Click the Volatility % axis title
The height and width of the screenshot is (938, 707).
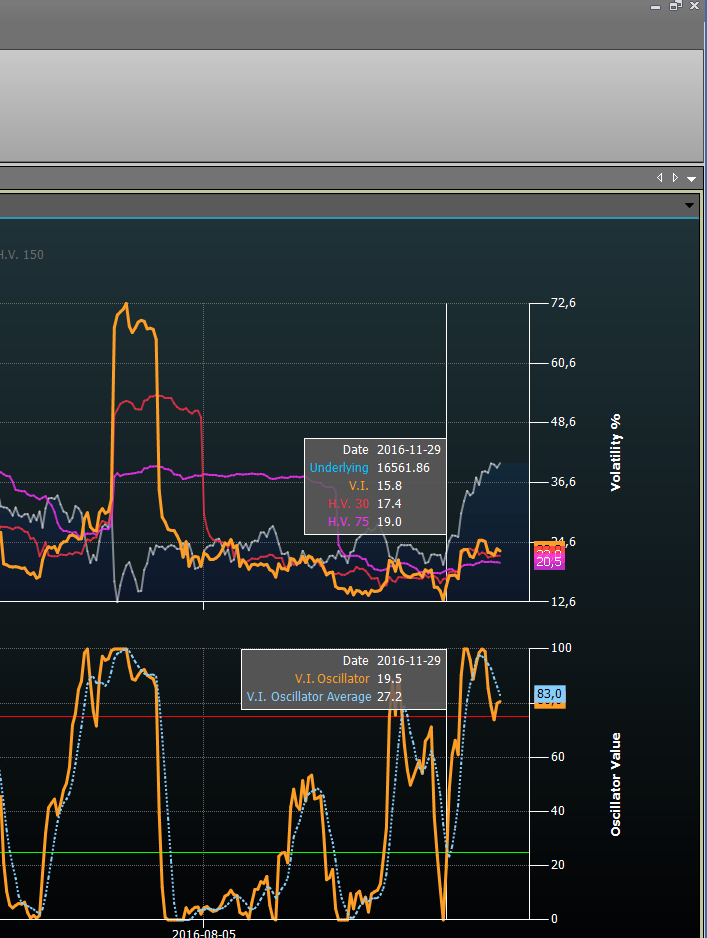[615, 453]
